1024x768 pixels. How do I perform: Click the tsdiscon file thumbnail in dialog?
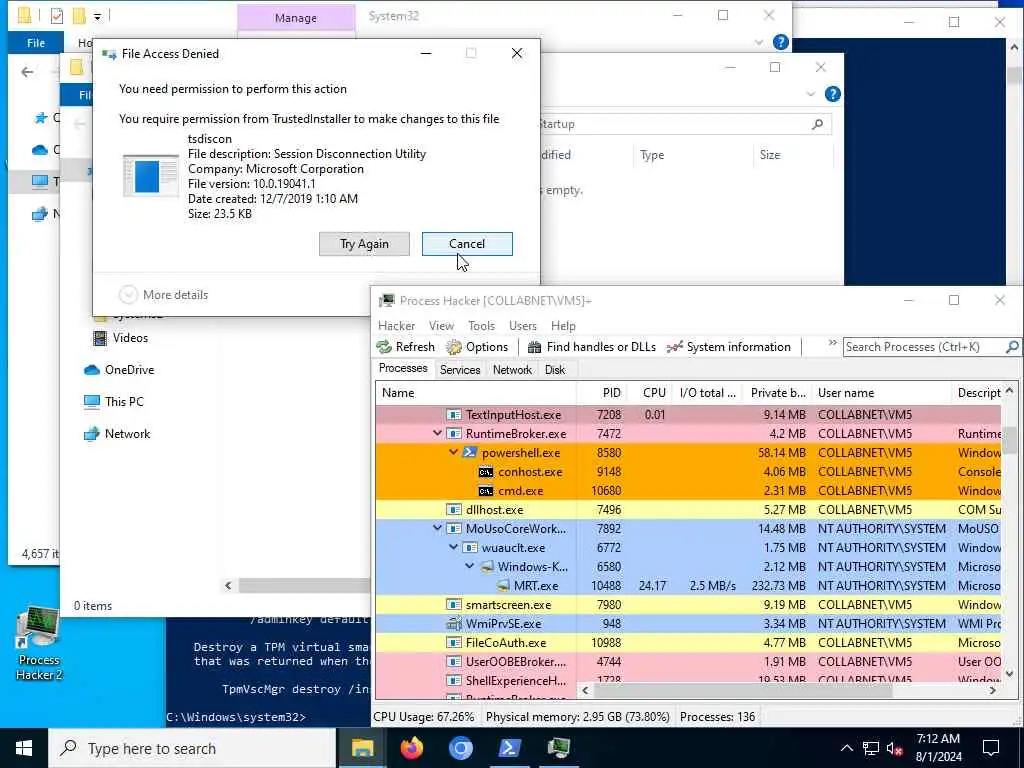point(151,176)
